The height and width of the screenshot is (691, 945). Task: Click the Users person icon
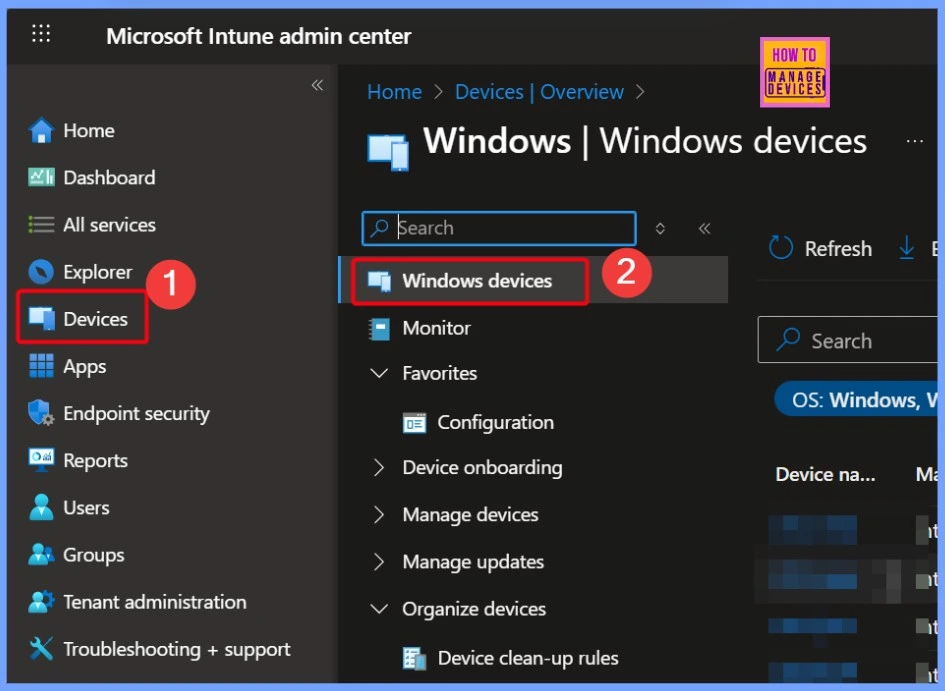click(41, 507)
